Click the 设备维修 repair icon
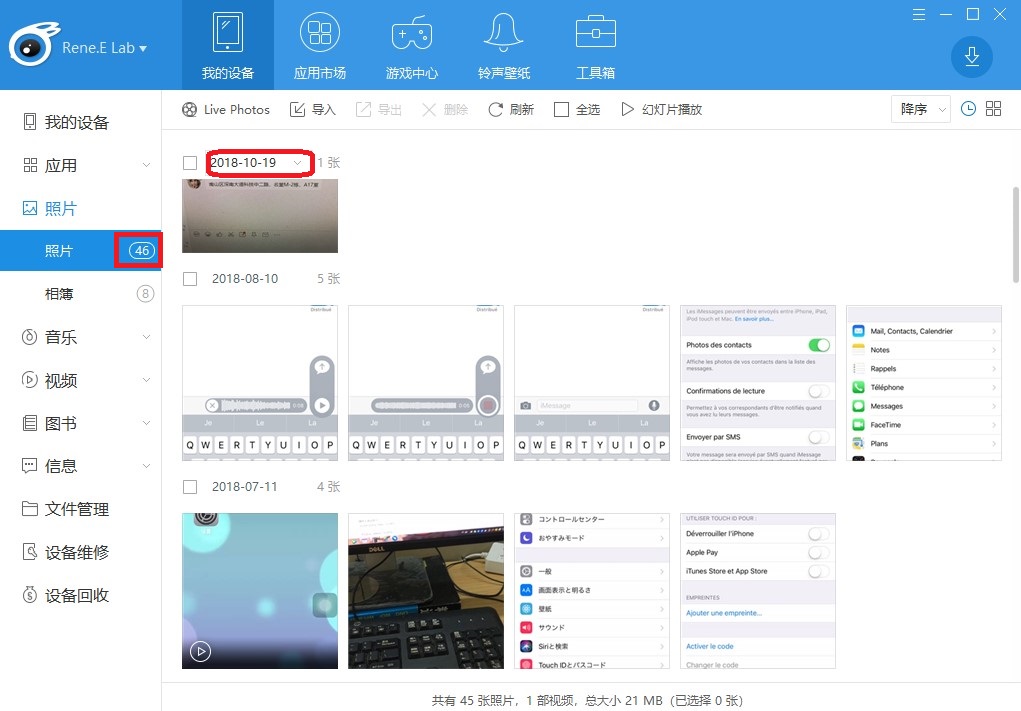 29,551
